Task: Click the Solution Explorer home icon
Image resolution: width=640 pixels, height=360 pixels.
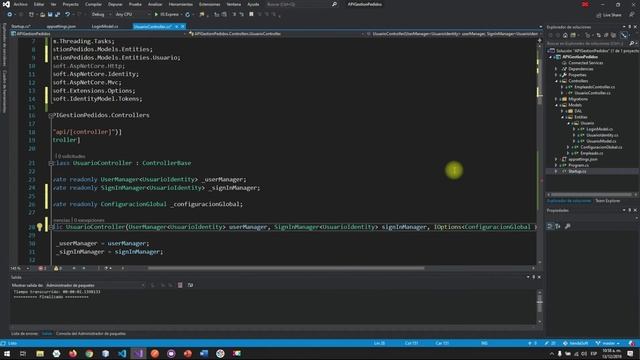Action: coord(565,36)
